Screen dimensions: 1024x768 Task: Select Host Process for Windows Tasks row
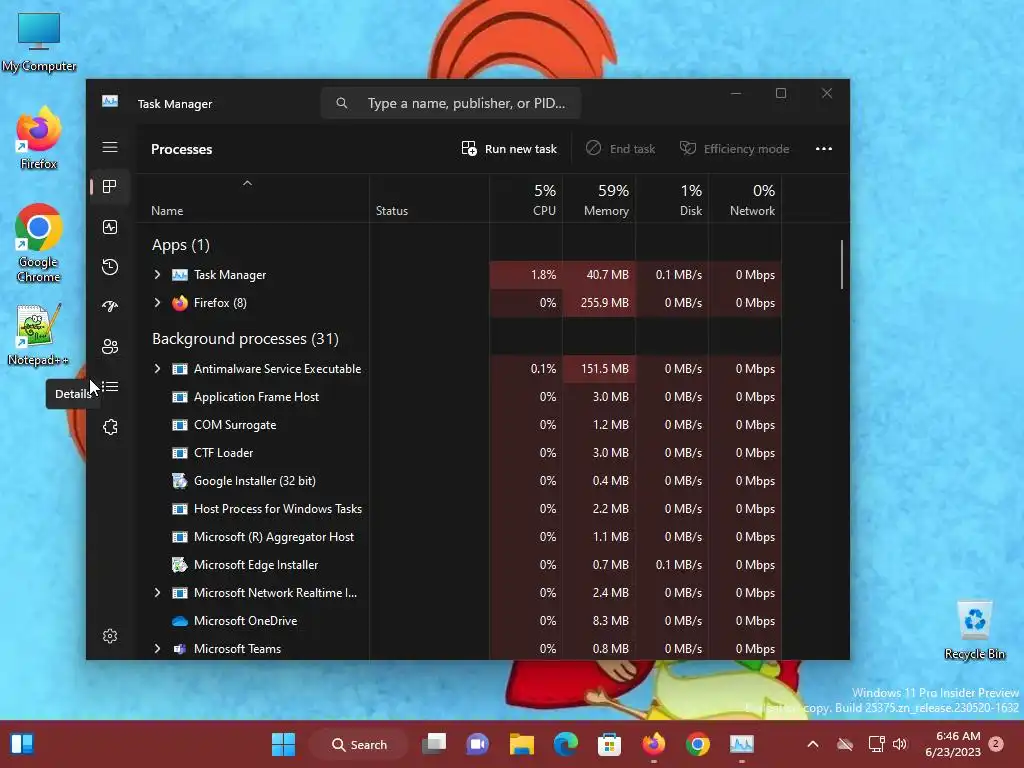[x=458, y=509]
